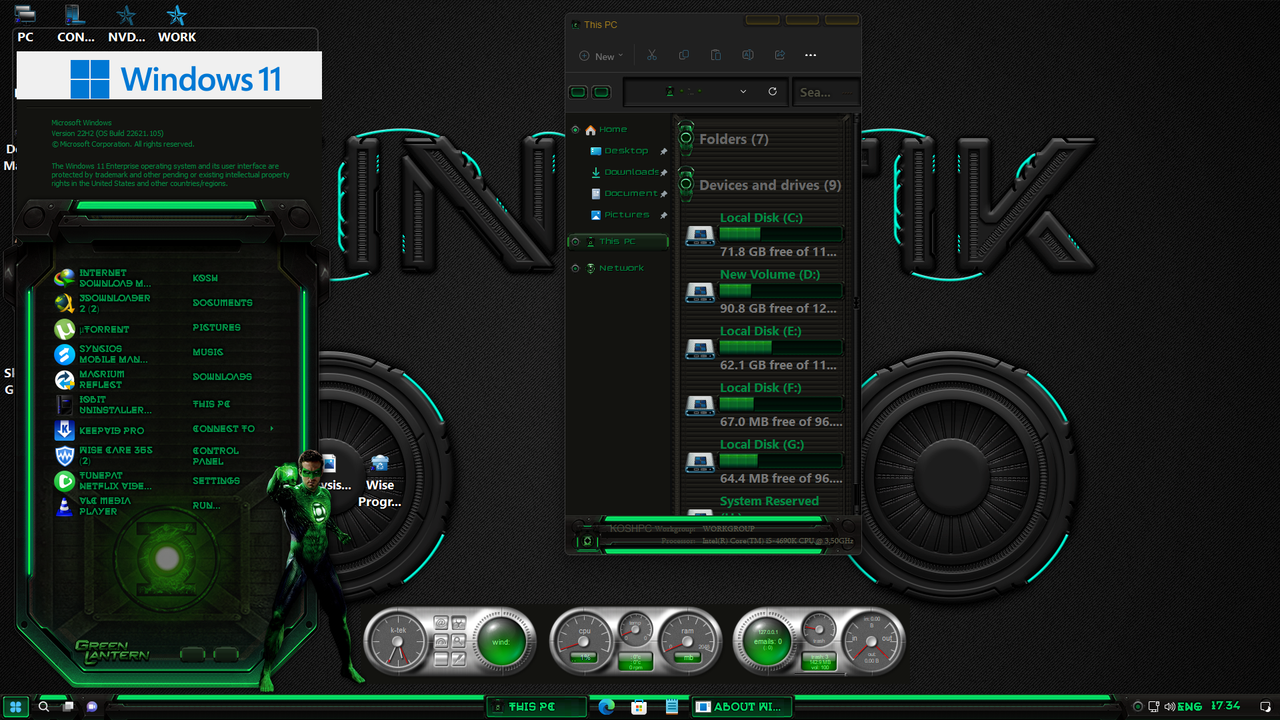Open Local Disk (E:) drive

click(764, 348)
